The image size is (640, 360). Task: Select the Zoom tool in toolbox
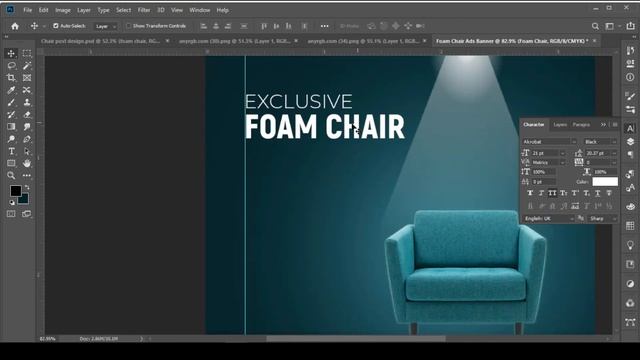click(11, 176)
